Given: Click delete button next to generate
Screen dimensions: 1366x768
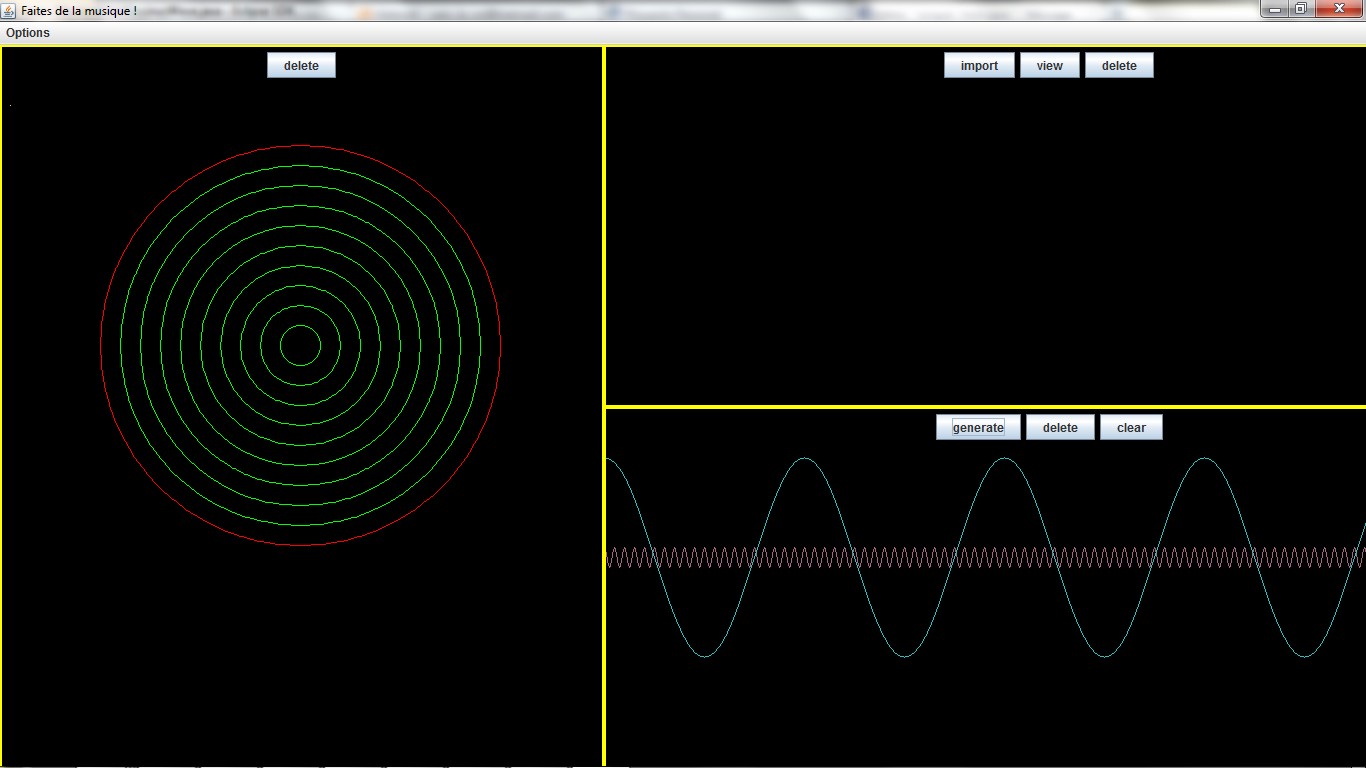Looking at the screenshot, I should [1060, 428].
